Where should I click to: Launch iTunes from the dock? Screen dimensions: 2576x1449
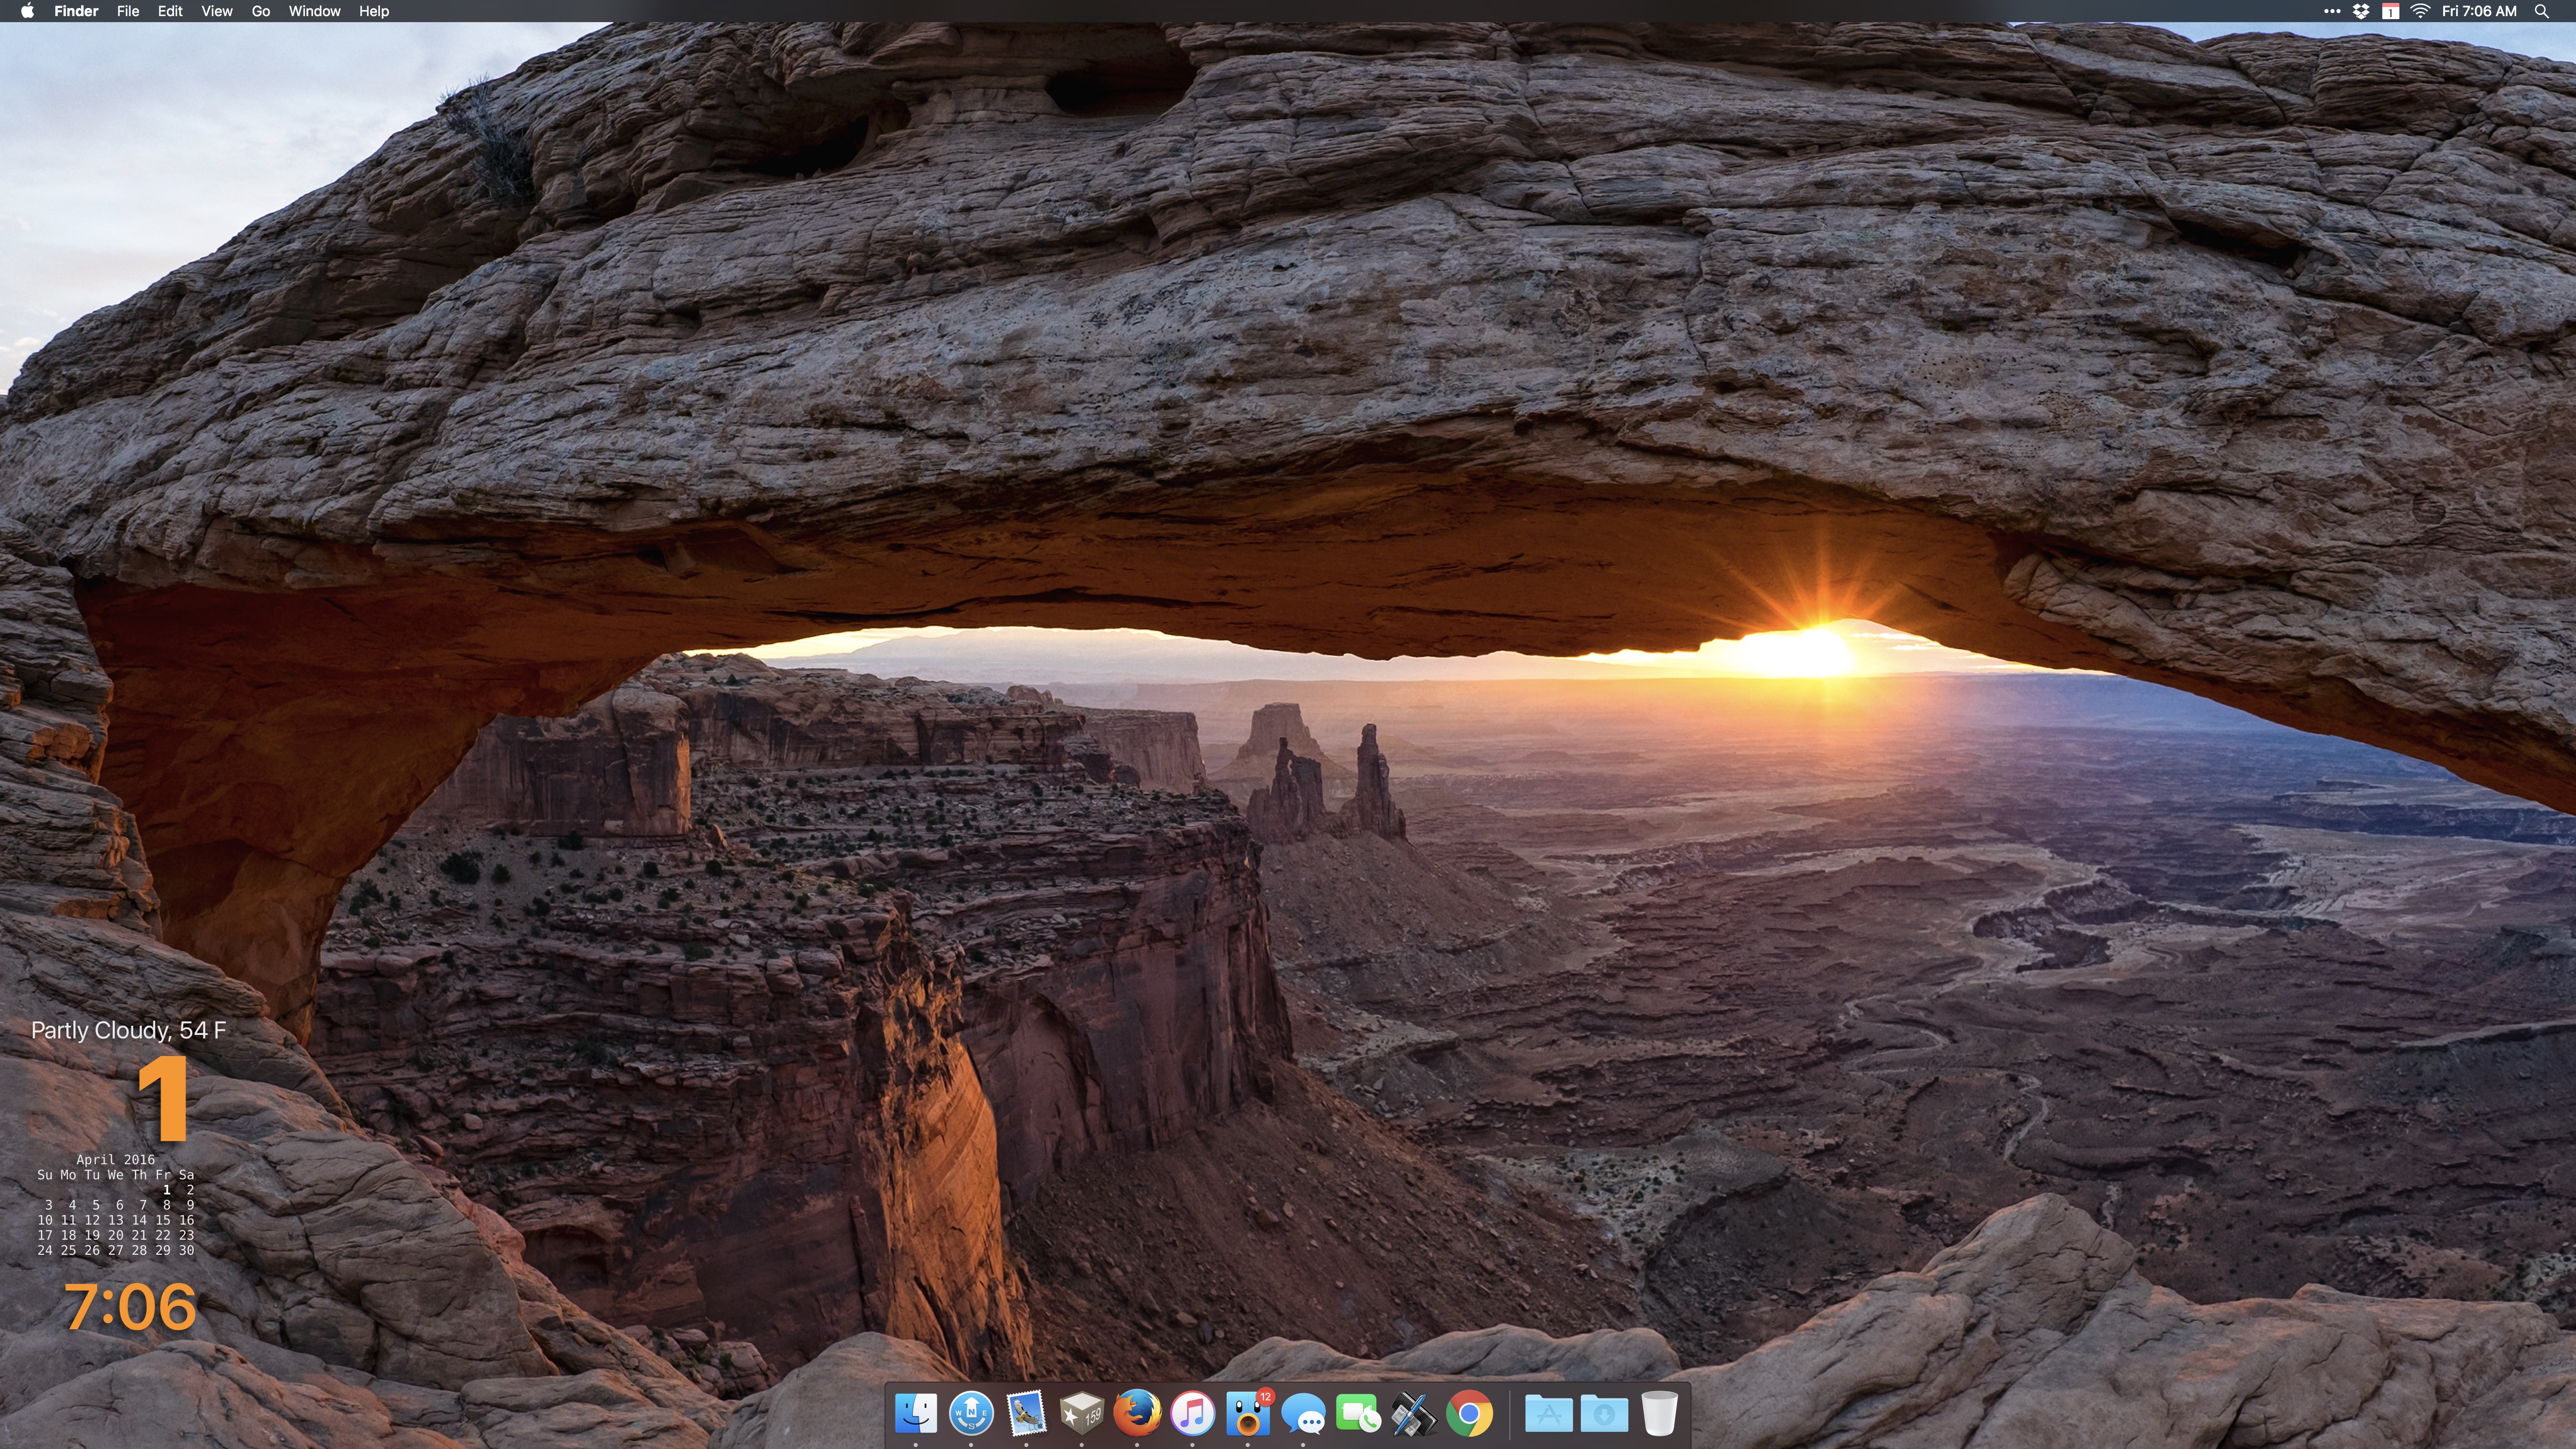[x=1192, y=1413]
